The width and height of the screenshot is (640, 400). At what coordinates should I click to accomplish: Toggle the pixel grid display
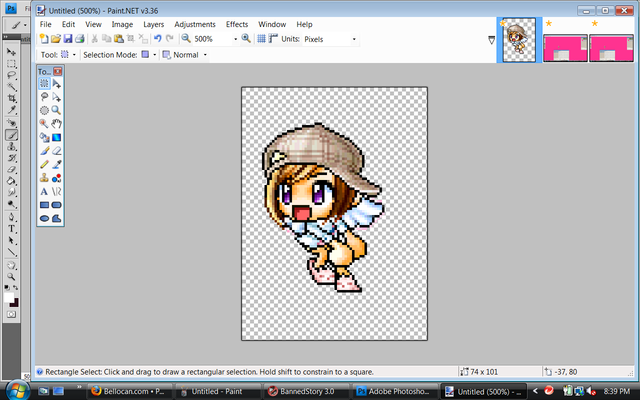(261, 39)
